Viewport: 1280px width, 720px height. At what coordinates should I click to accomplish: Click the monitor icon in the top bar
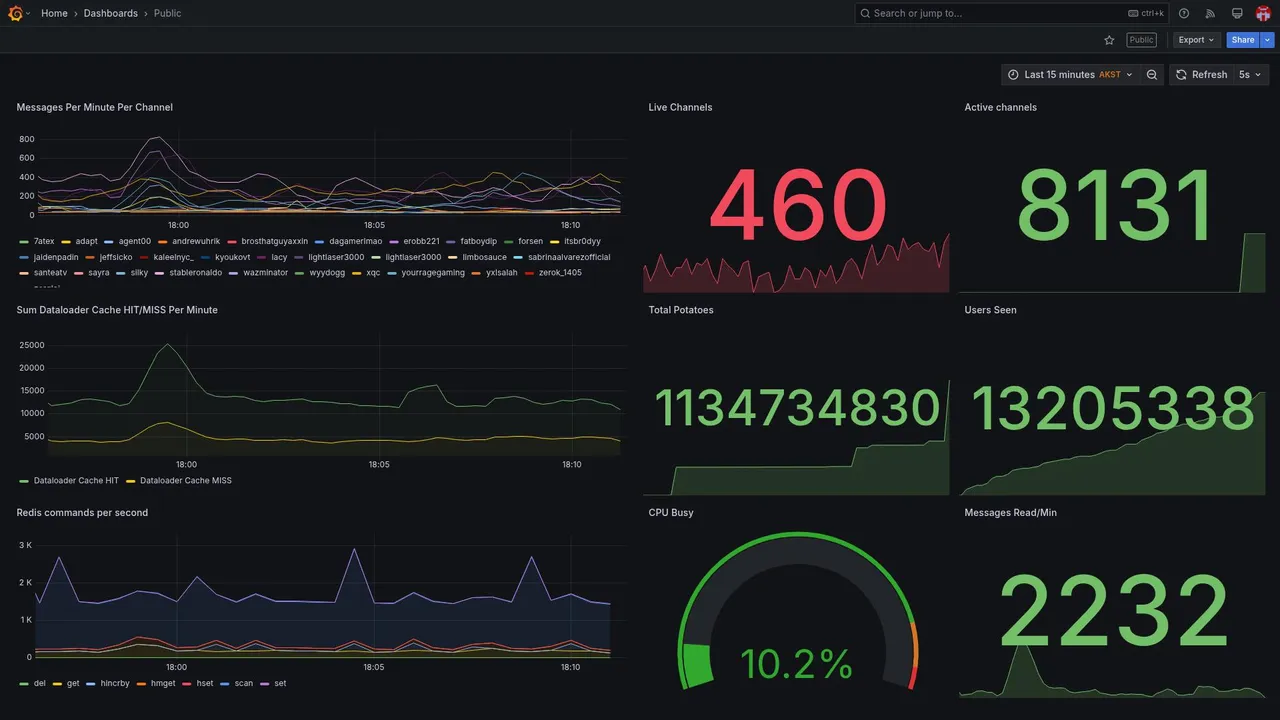coord(1237,13)
